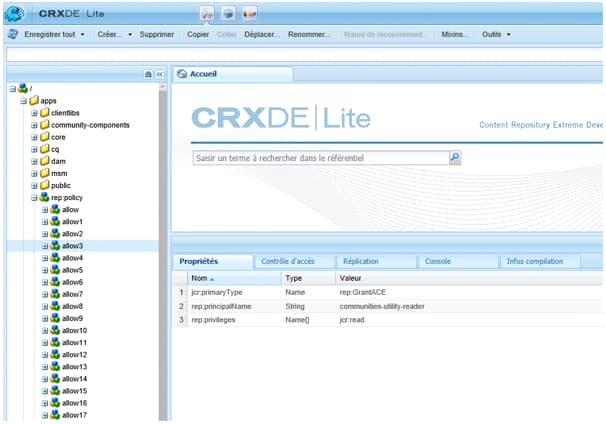Click the Renommer button
Image resolution: width=606 pixels, height=424 pixels.
pos(309,34)
